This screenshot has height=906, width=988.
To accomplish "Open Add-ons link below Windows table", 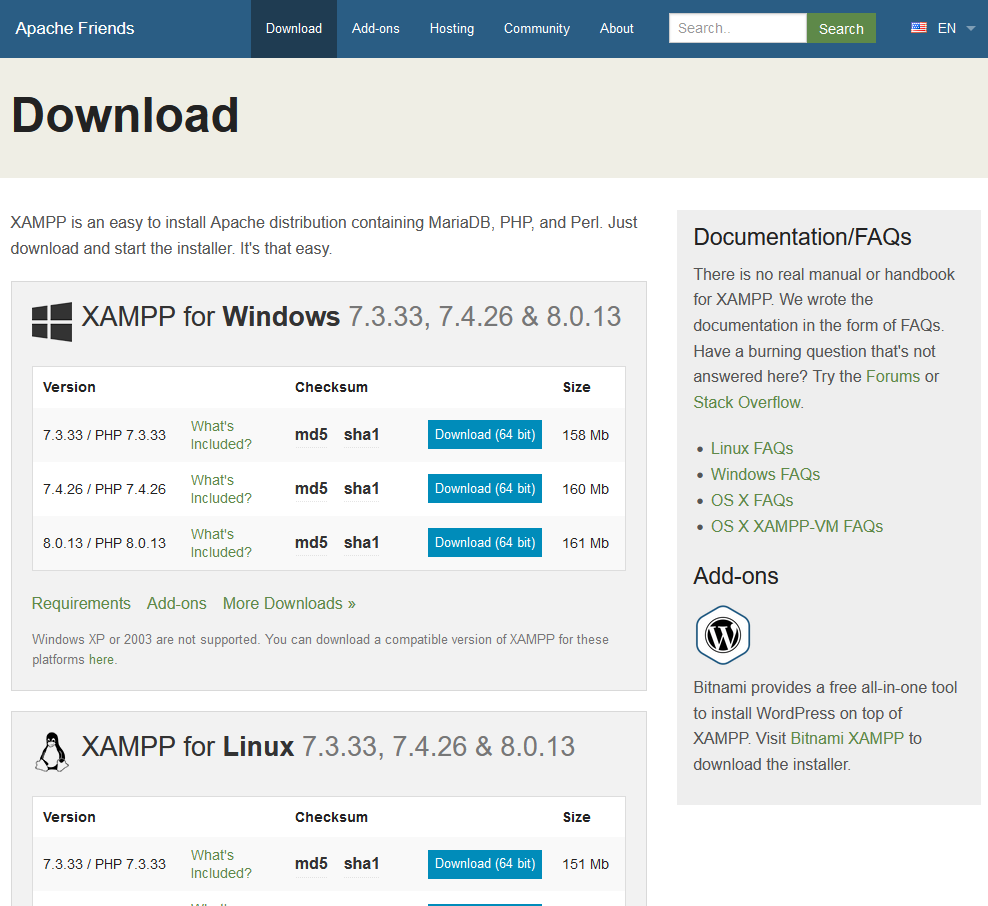I will point(176,604).
